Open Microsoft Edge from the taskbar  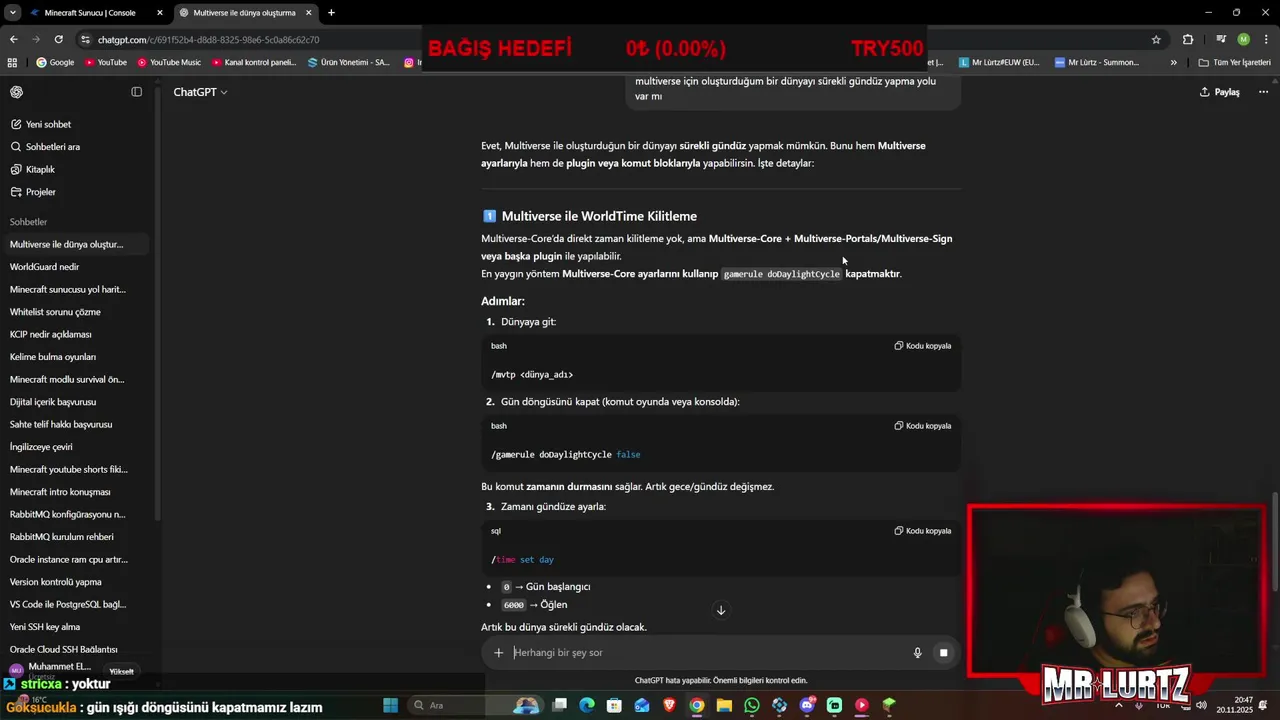[587, 705]
